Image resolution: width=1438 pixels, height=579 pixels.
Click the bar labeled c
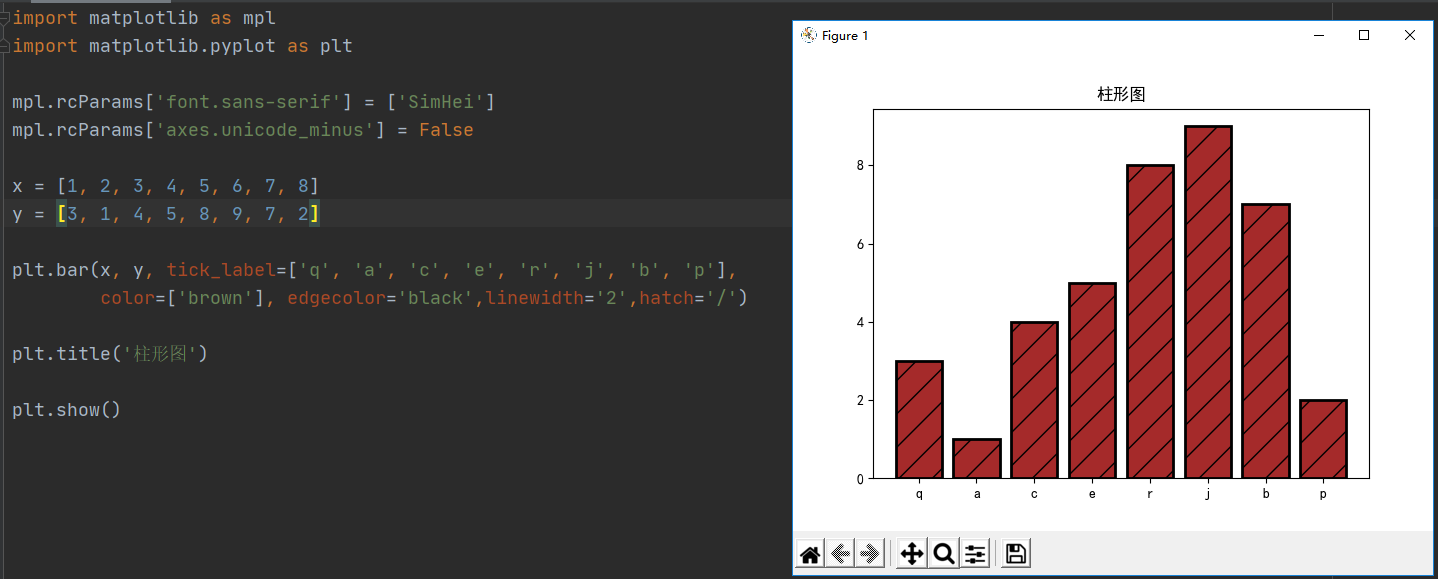1035,400
